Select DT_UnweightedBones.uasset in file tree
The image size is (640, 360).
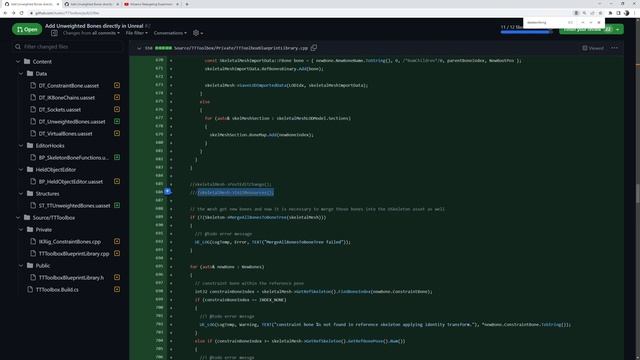click(72, 122)
